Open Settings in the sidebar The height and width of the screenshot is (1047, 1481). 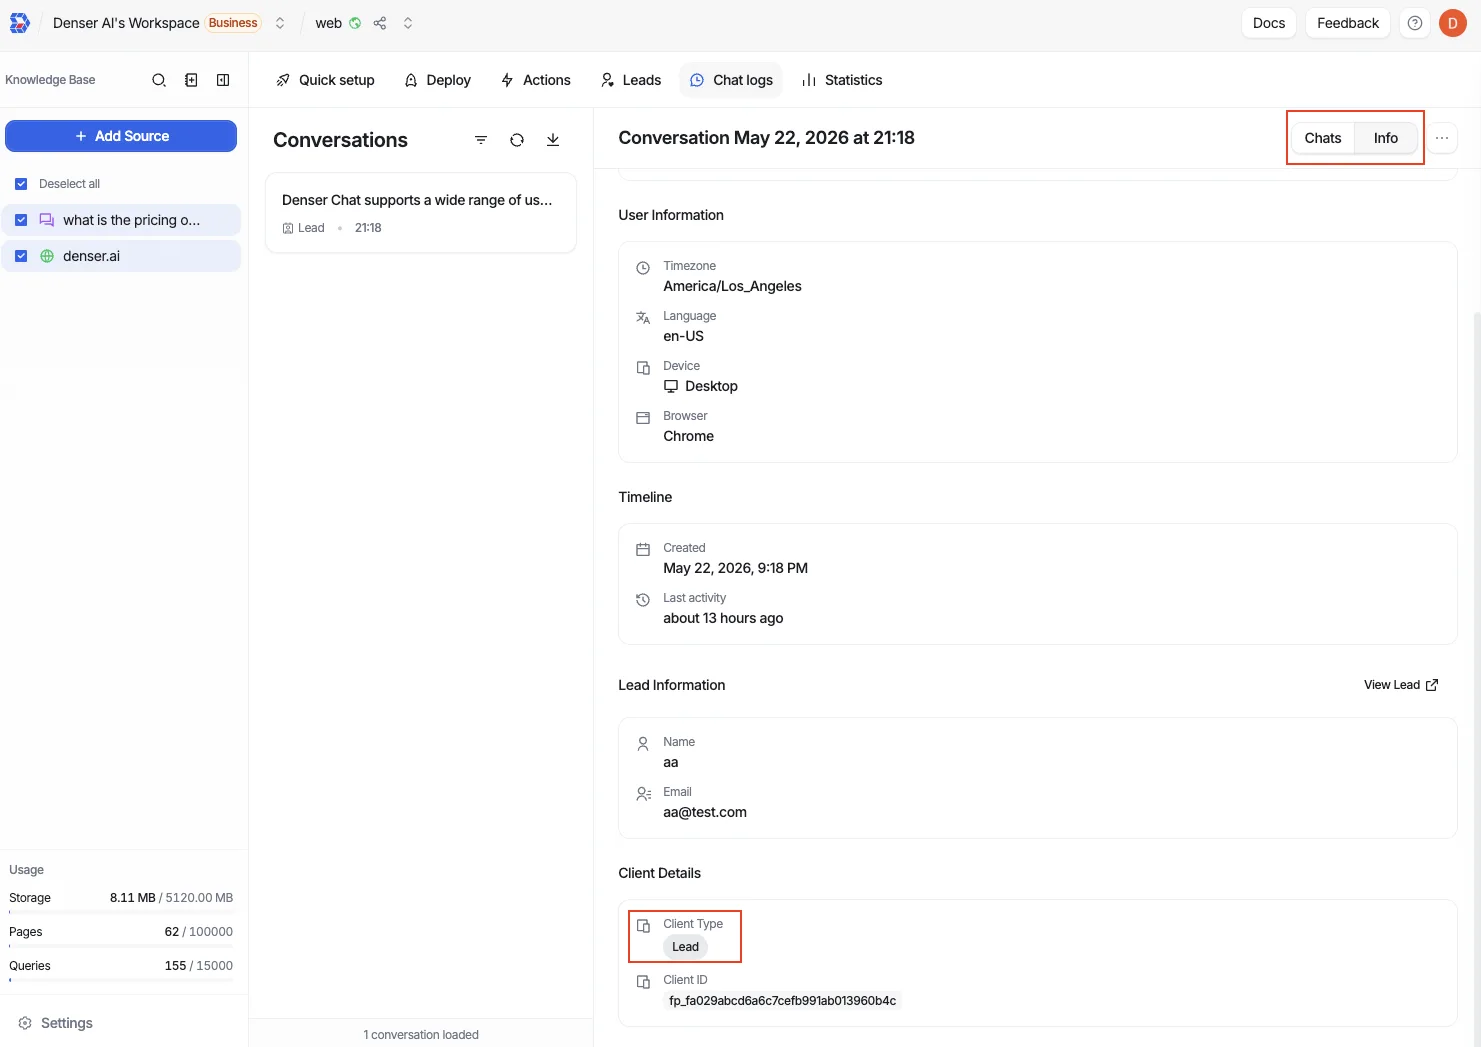tap(56, 1023)
